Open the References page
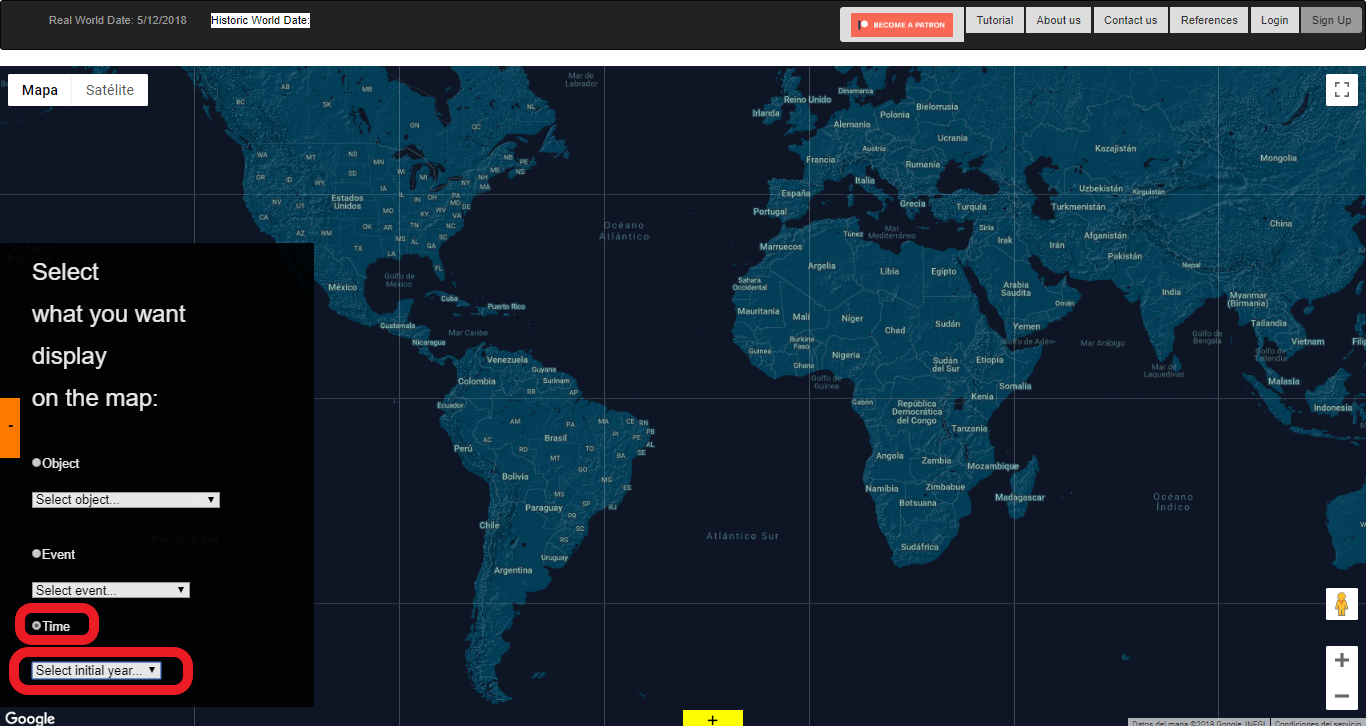 pos(1209,20)
